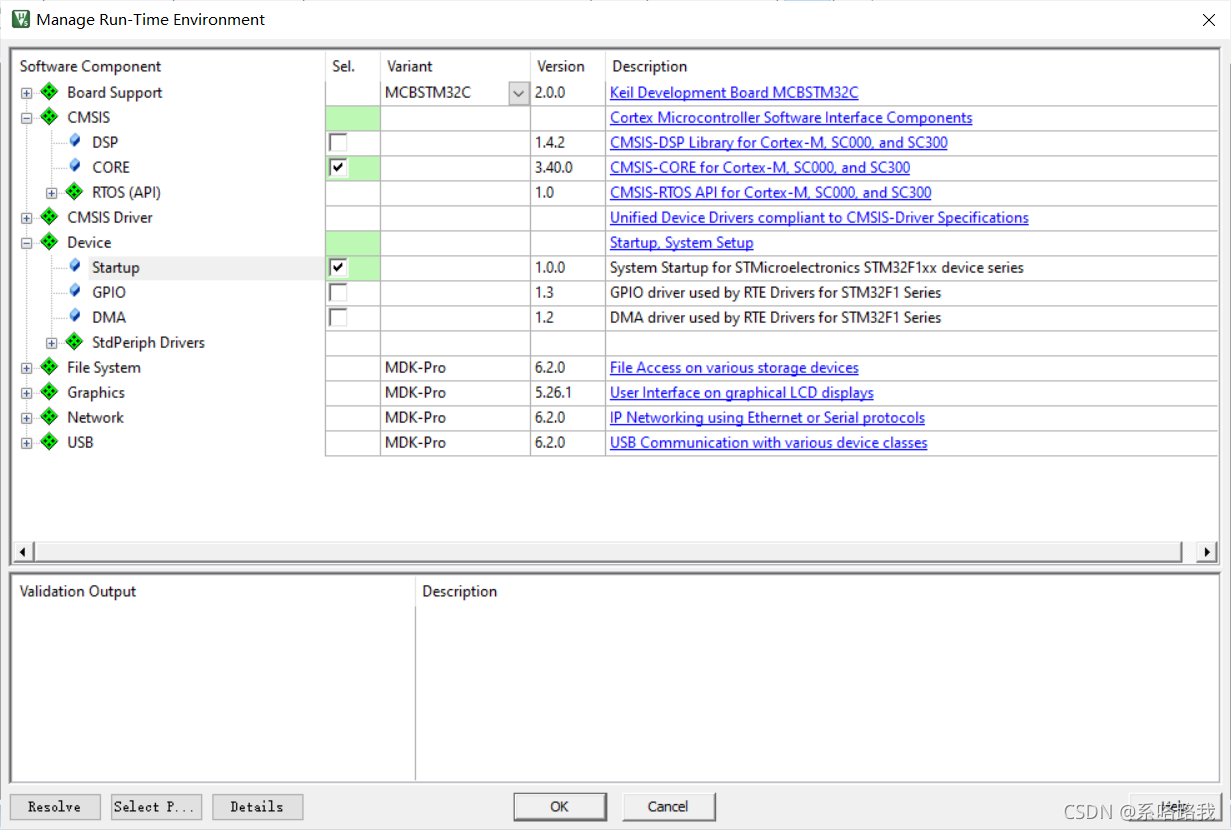
Task: Select the CMSIS Driver row label
Action: coord(110,217)
